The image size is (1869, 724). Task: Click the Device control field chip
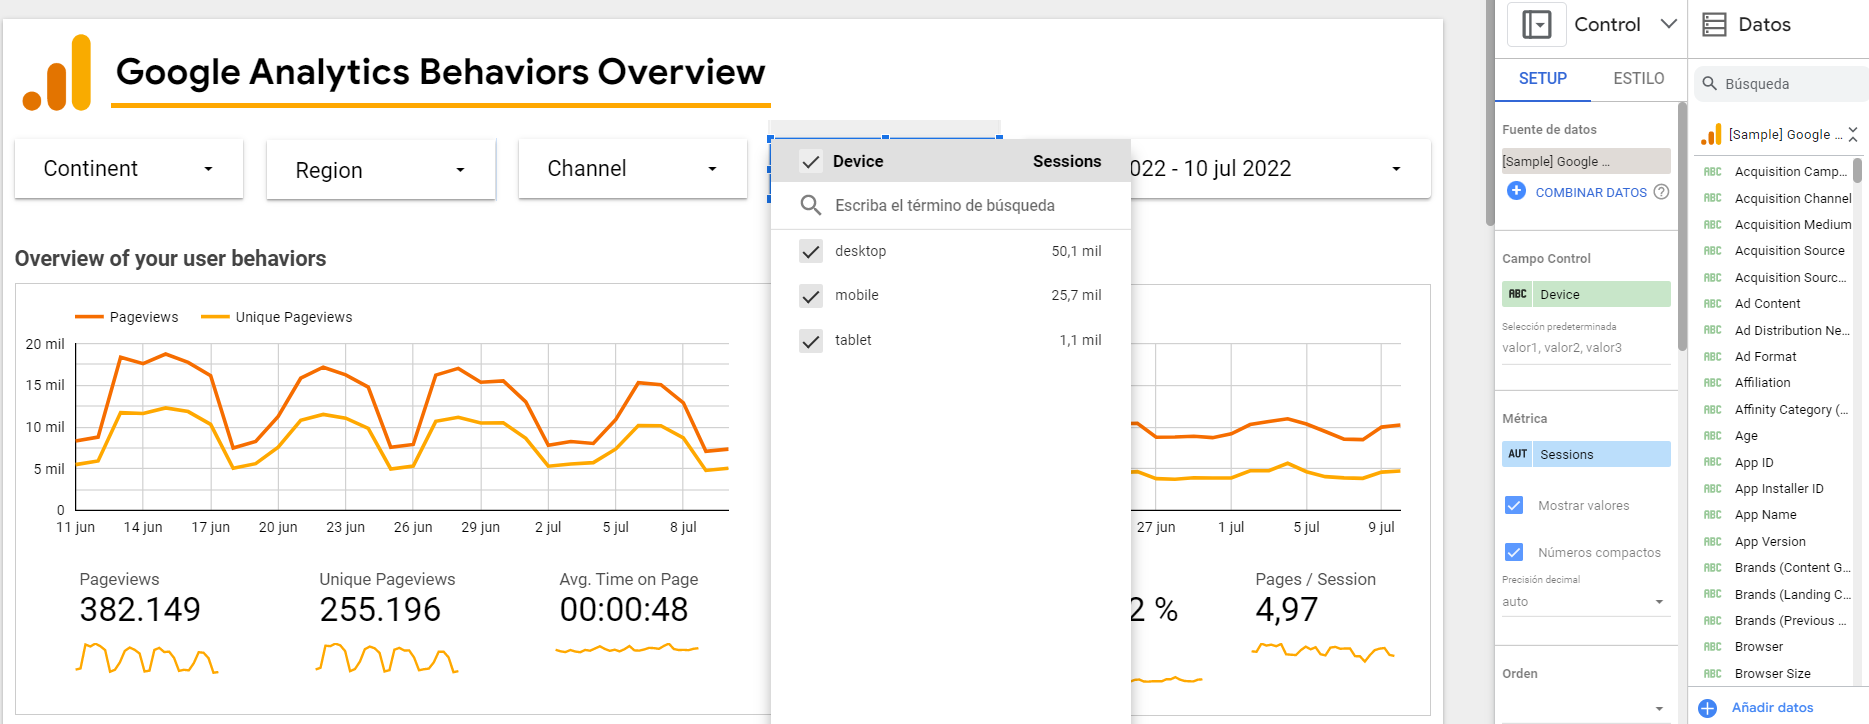point(1586,294)
